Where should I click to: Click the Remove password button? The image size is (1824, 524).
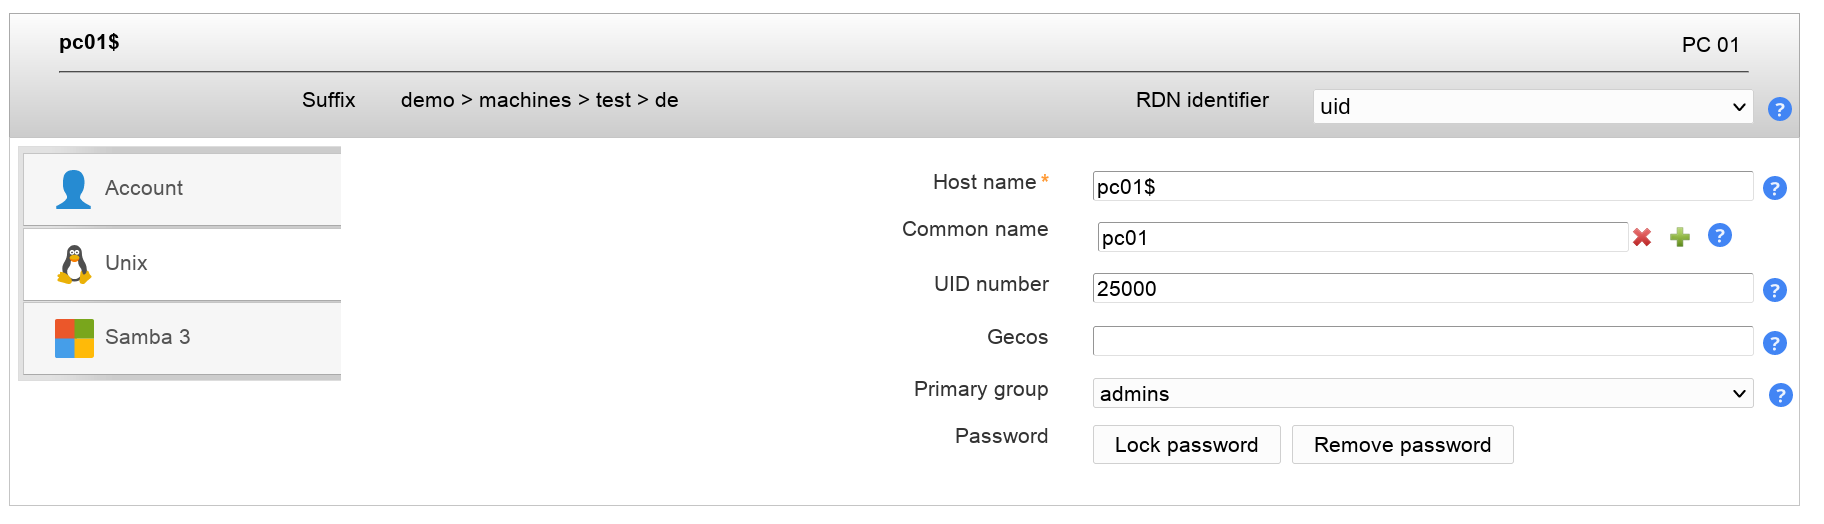[x=1402, y=445]
